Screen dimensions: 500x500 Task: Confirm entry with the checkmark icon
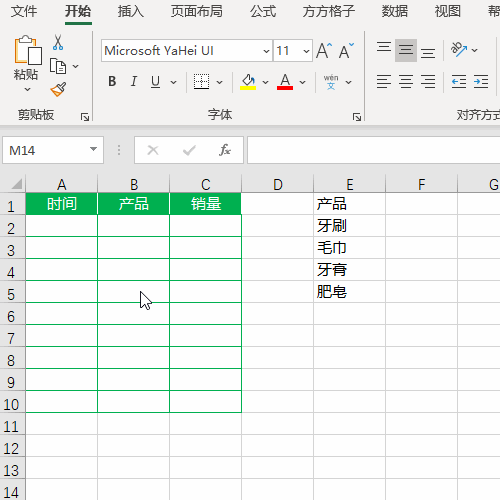click(x=189, y=150)
